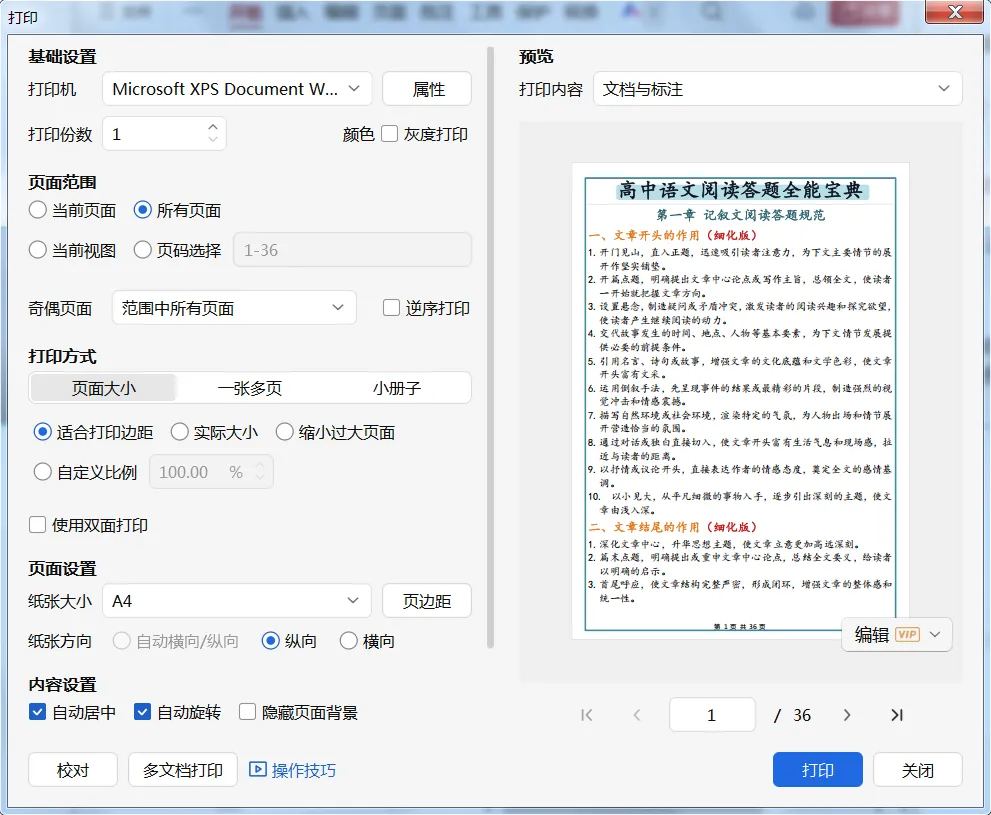The image size is (991, 815).
Task: Enable 灰度打印 checkbox
Action: [x=390, y=134]
